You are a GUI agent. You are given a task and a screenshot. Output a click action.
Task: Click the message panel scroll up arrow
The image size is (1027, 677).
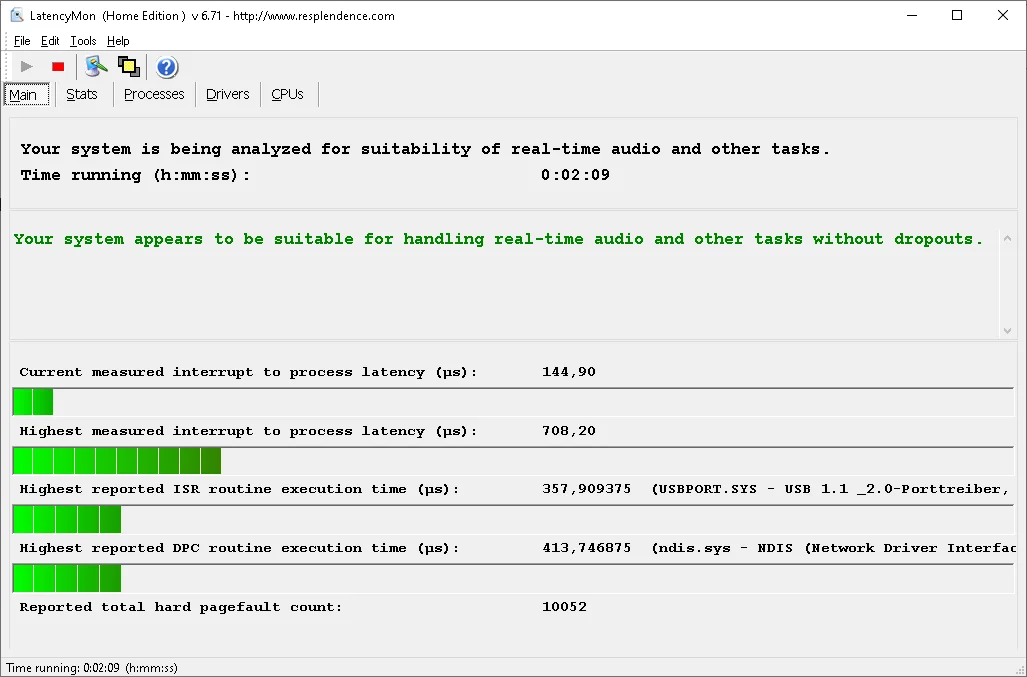pos(1006,239)
